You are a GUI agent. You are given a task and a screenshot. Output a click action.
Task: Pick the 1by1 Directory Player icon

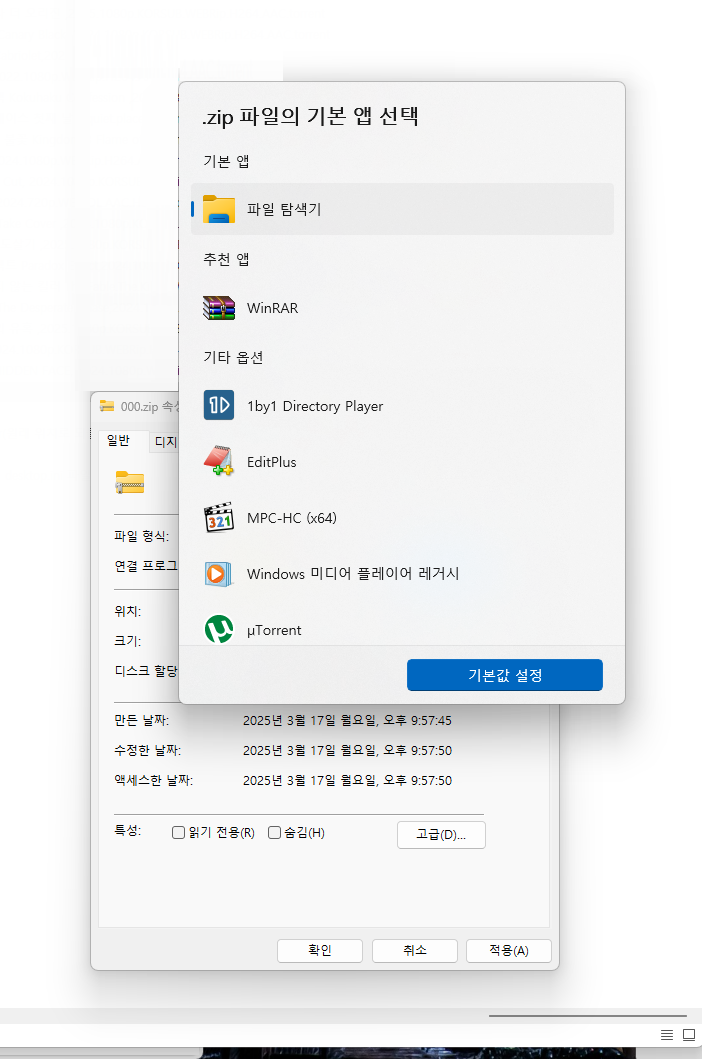pos(219,405)
